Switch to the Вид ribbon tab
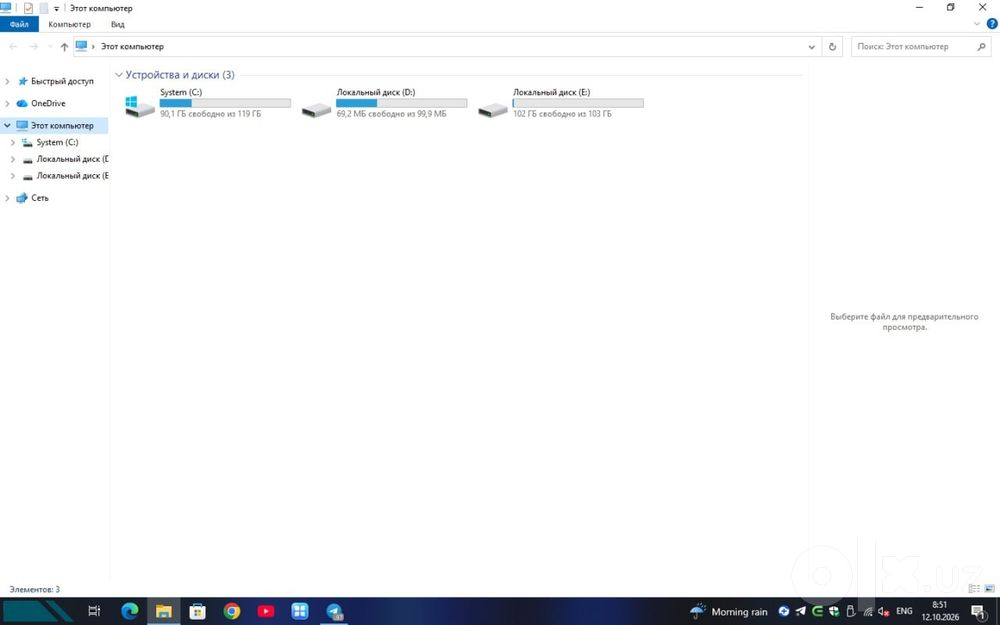The image size is (1000, 625). coord(118,24)
